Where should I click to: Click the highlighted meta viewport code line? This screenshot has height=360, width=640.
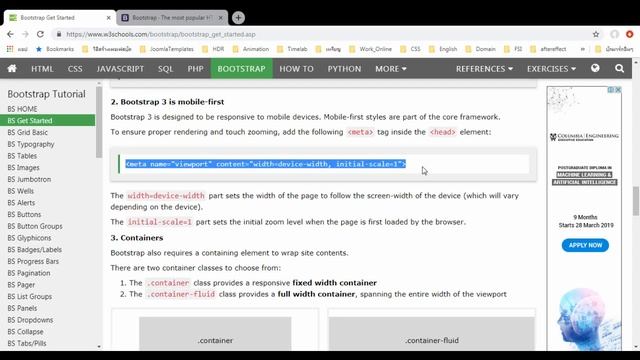coord(266,164)
